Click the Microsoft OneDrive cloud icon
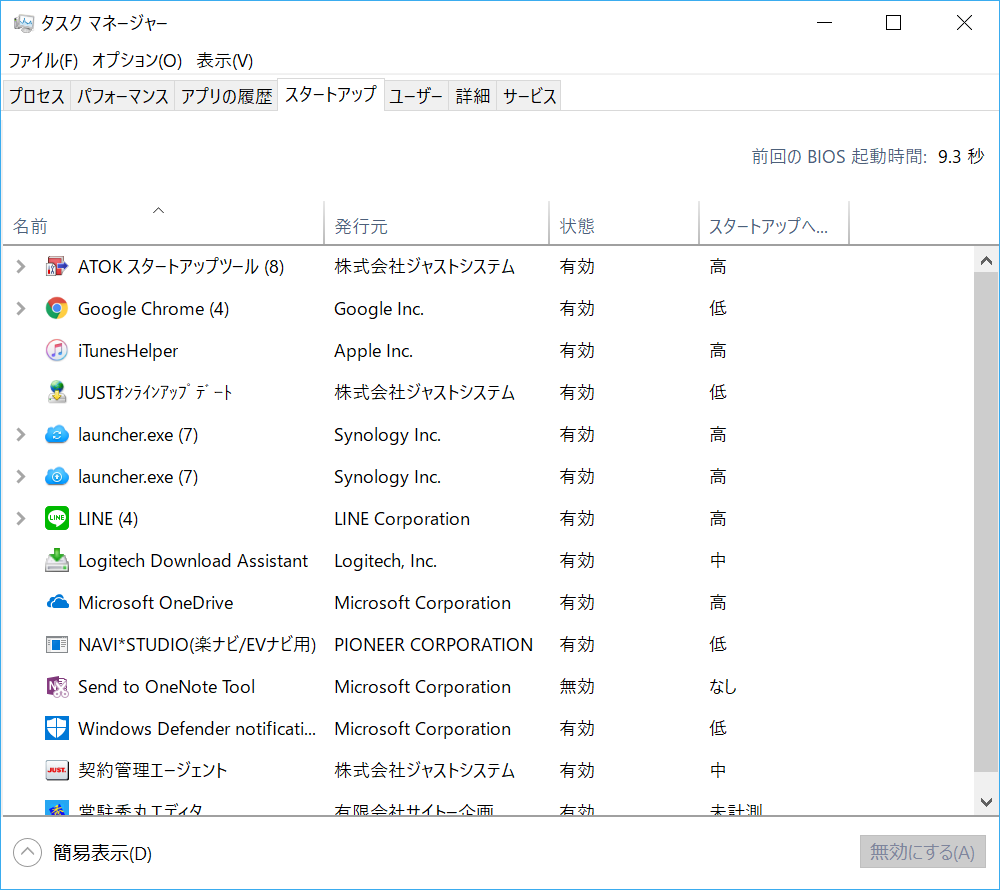 point(57,602)
